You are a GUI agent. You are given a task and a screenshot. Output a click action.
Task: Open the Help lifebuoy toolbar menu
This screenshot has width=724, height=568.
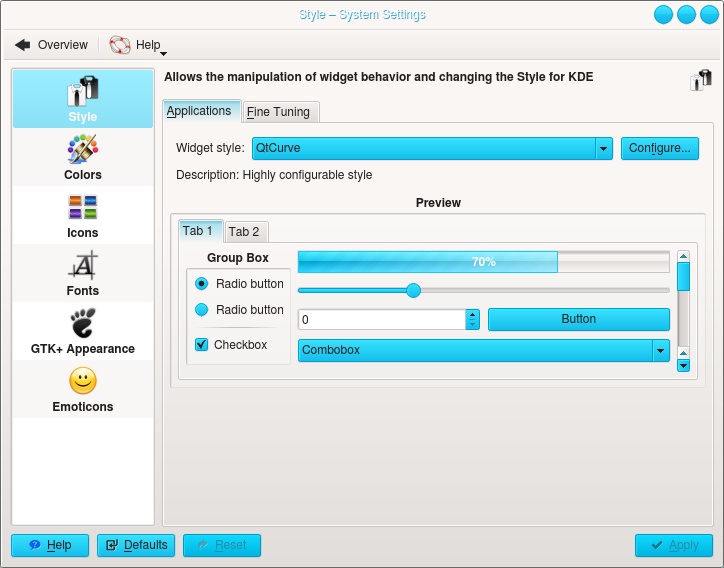138,45
